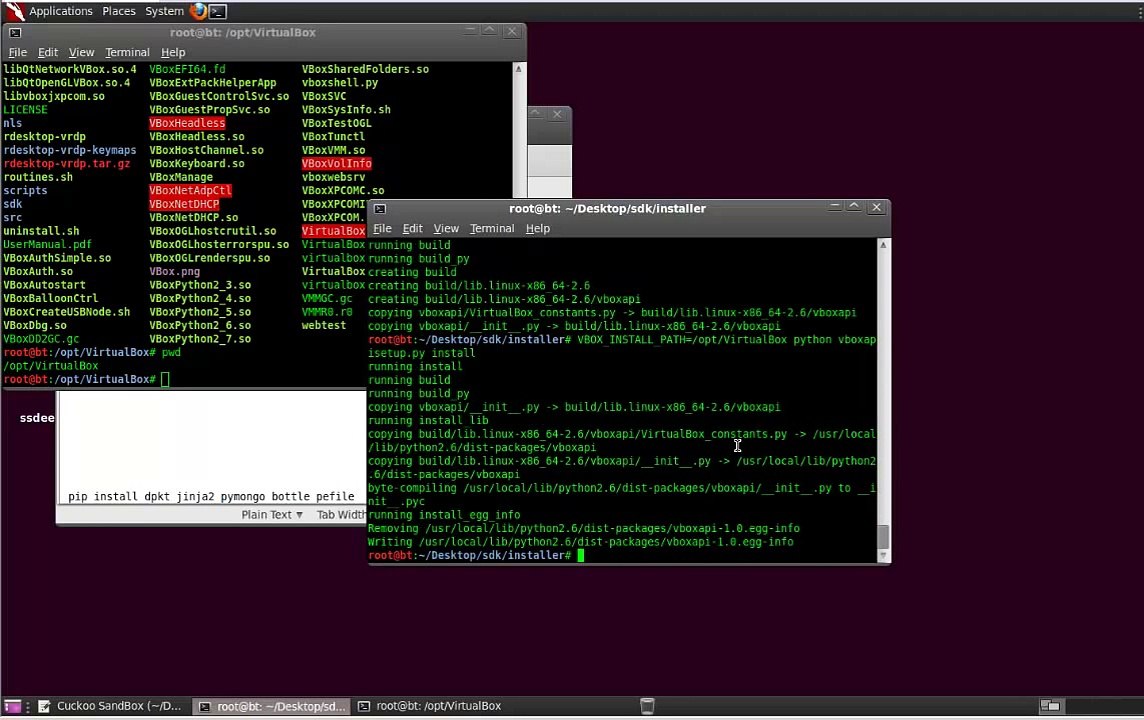Viewport: 1144px width, 720px height.
Task: Minimize the /opt/VirtualBox terminal window
Action: click(x=471, y=31)
